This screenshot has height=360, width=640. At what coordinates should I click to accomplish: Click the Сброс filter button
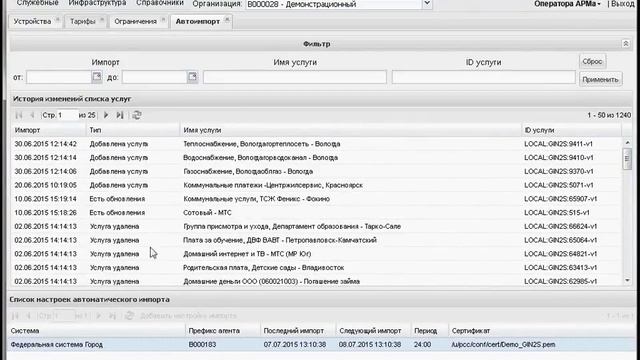point(592,61)
